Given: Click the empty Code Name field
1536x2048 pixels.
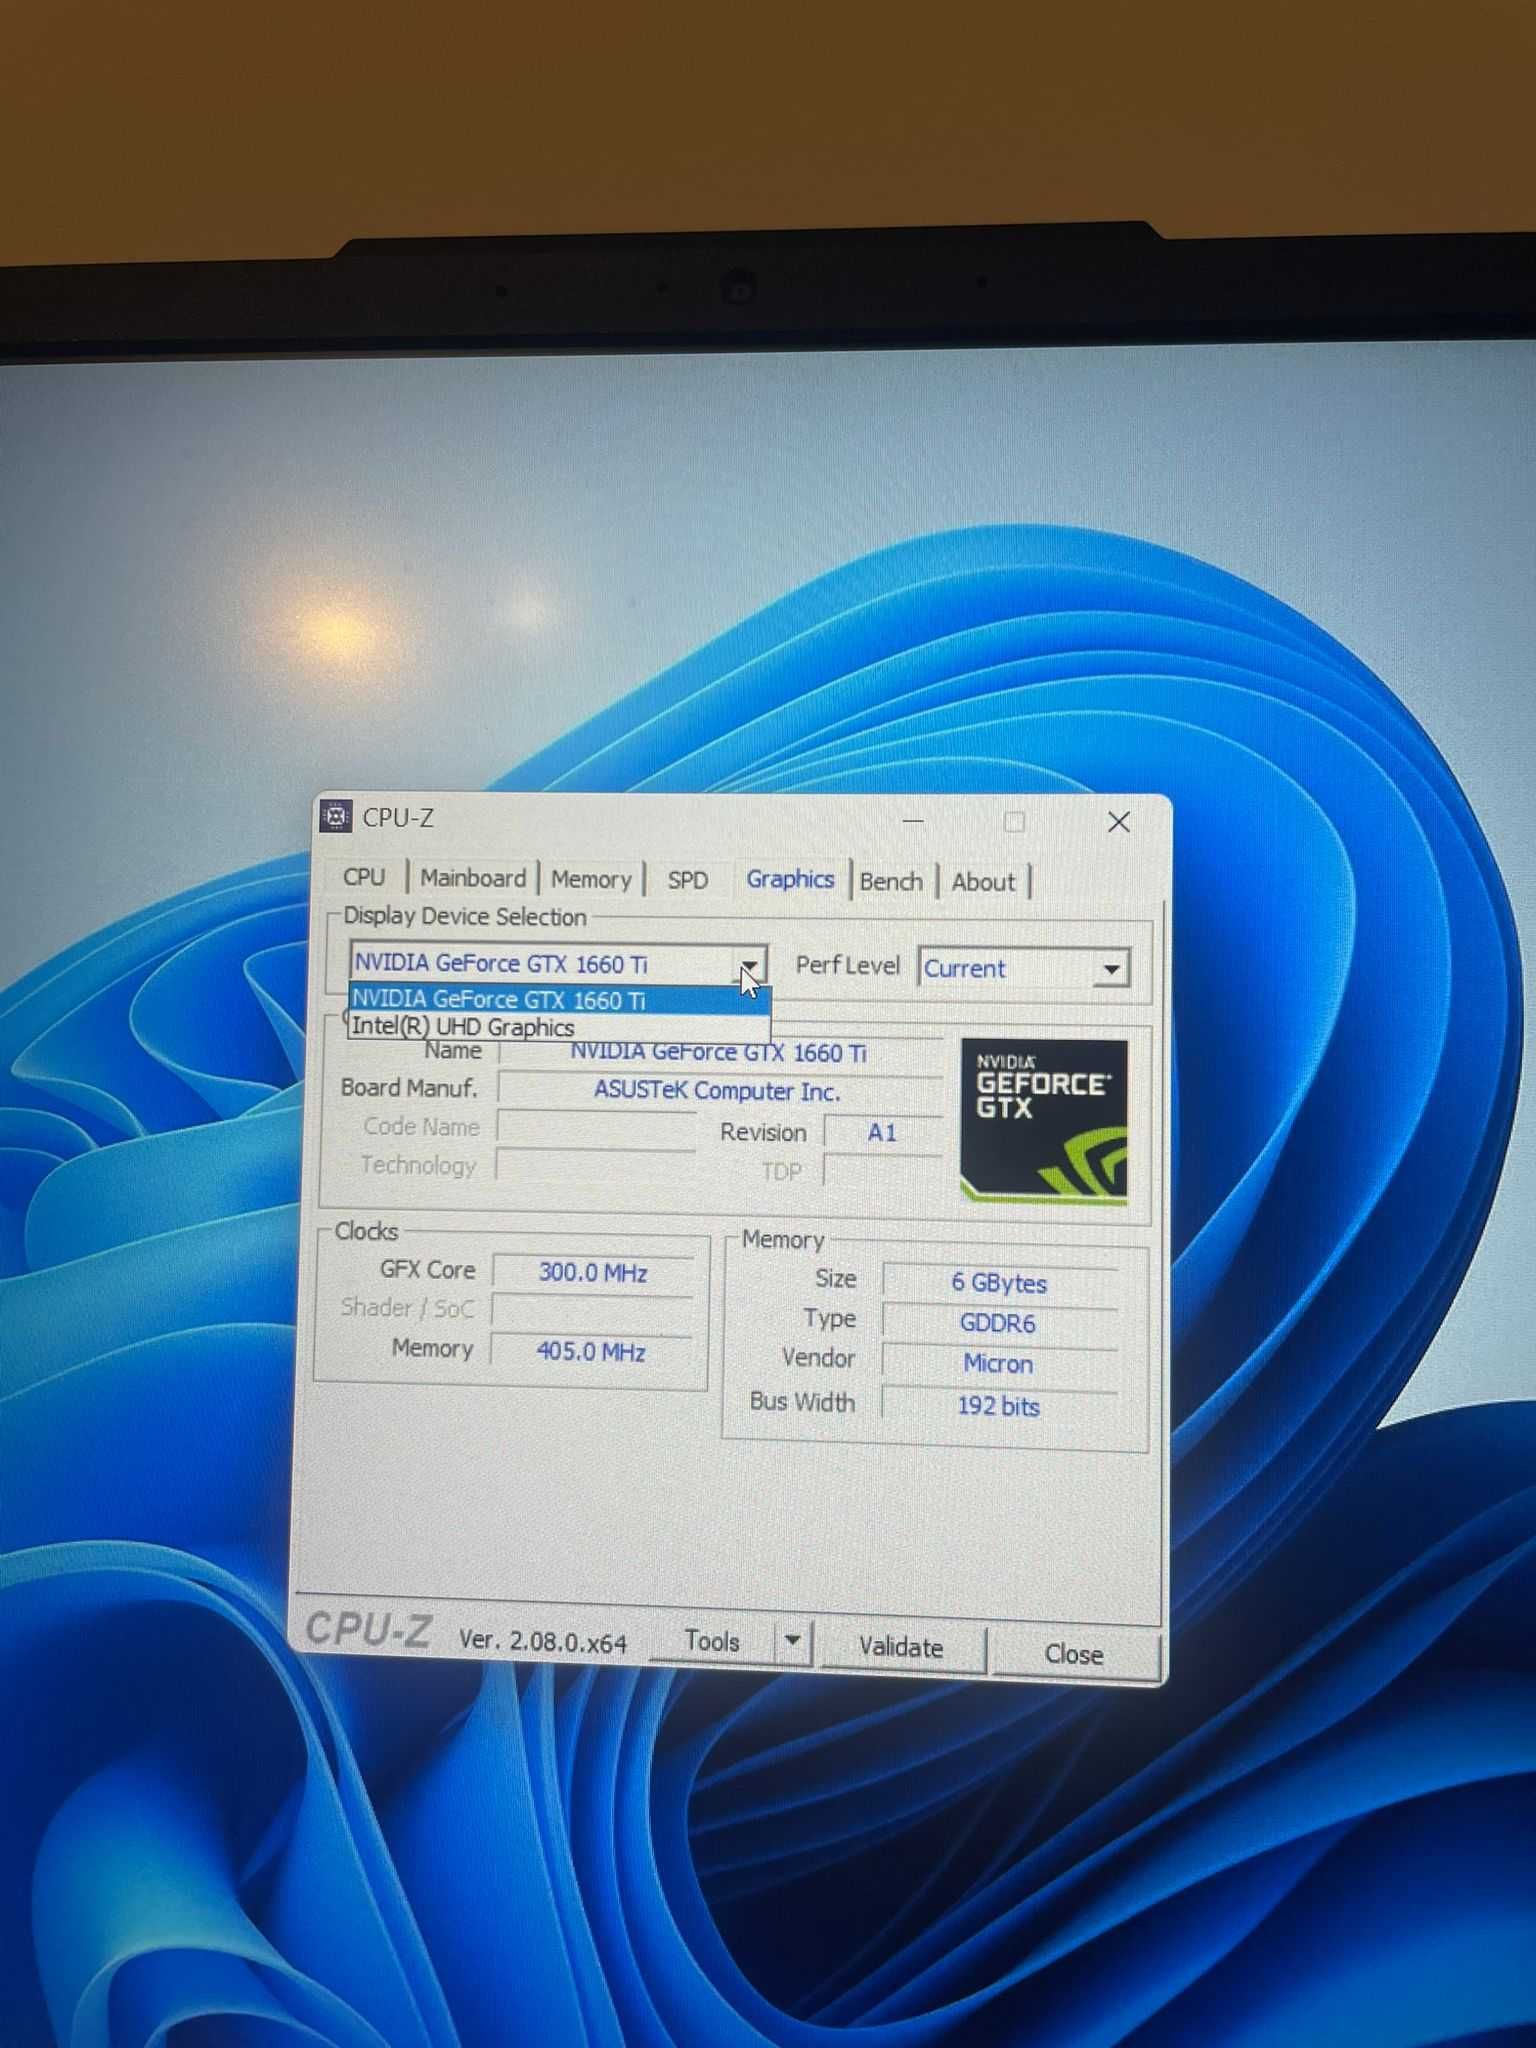Looking at the screenshot, I should (x=596, y=1127).
